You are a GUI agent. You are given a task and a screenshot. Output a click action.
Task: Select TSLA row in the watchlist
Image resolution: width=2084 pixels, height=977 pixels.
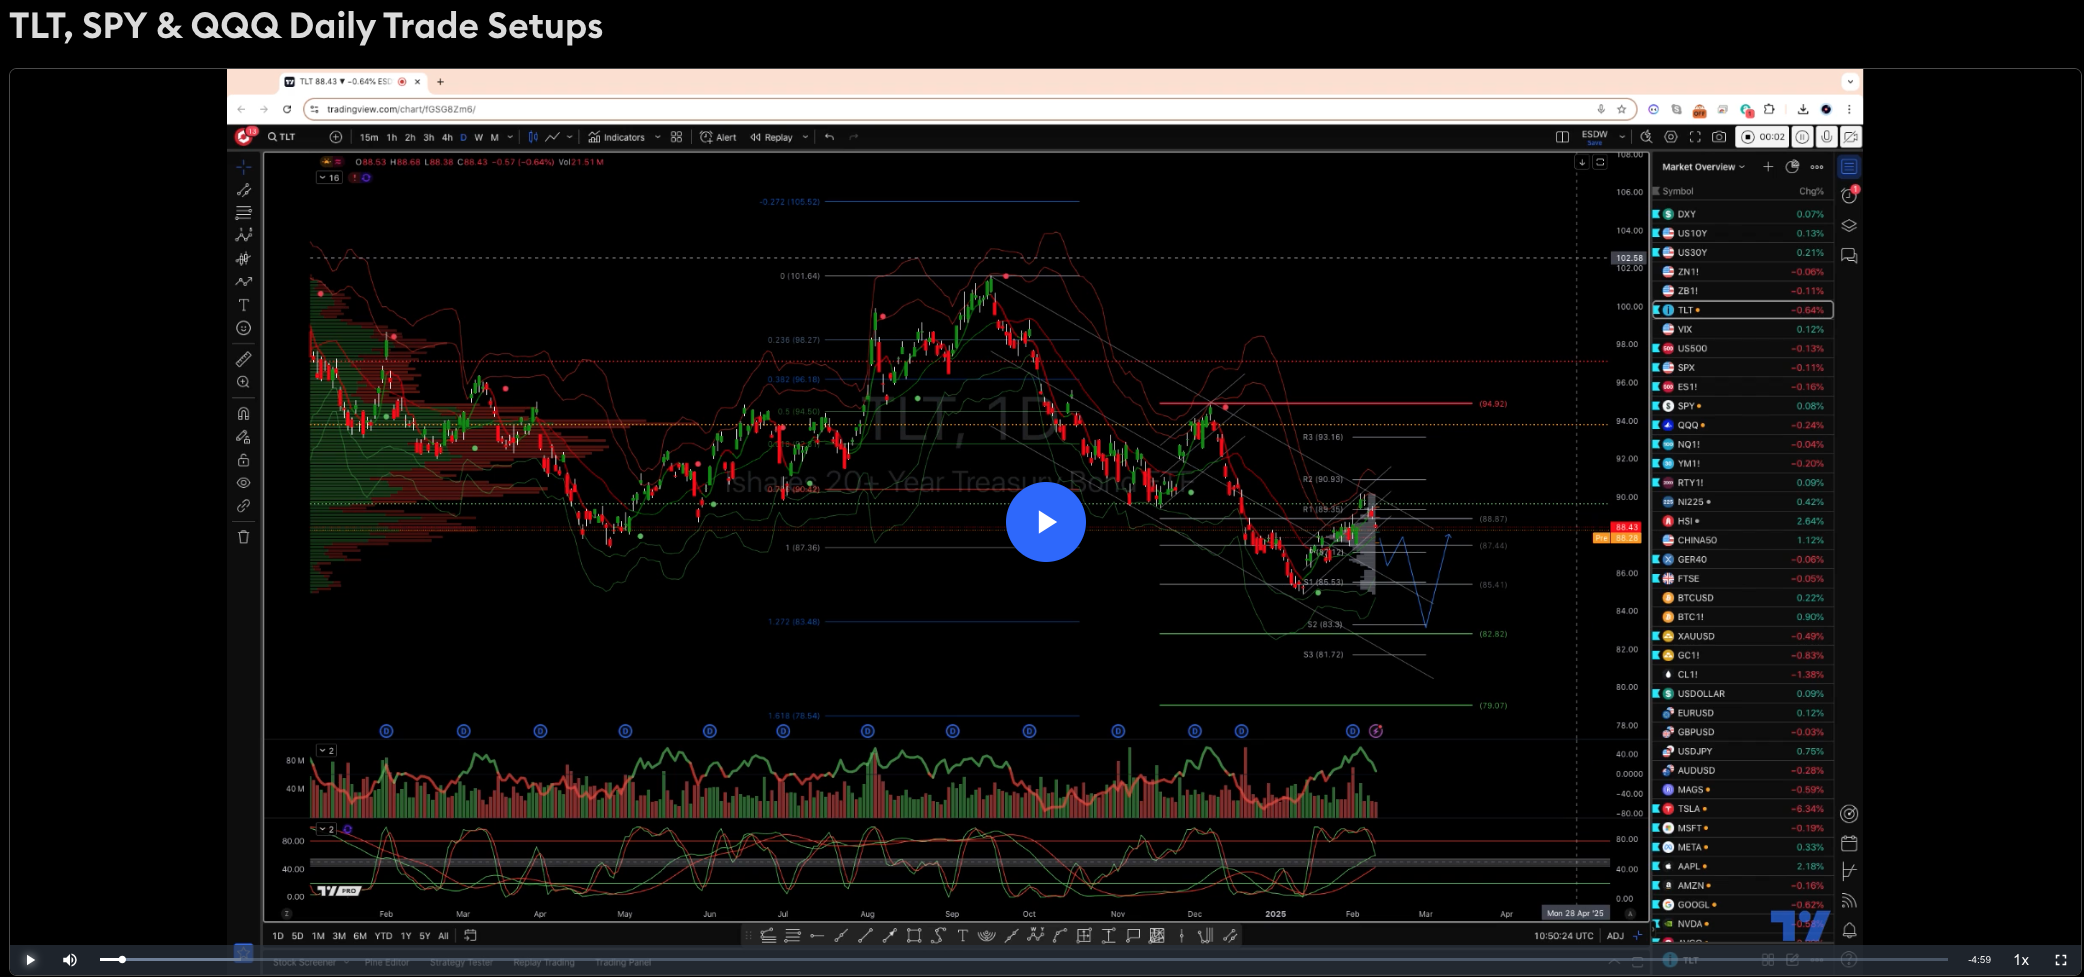tap(1742, 809)
